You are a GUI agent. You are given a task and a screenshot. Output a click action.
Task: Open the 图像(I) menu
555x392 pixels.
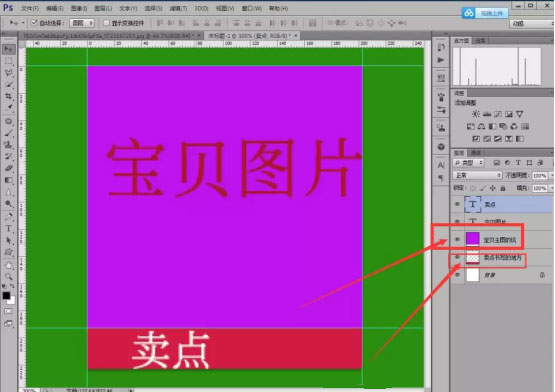point(79,8)
